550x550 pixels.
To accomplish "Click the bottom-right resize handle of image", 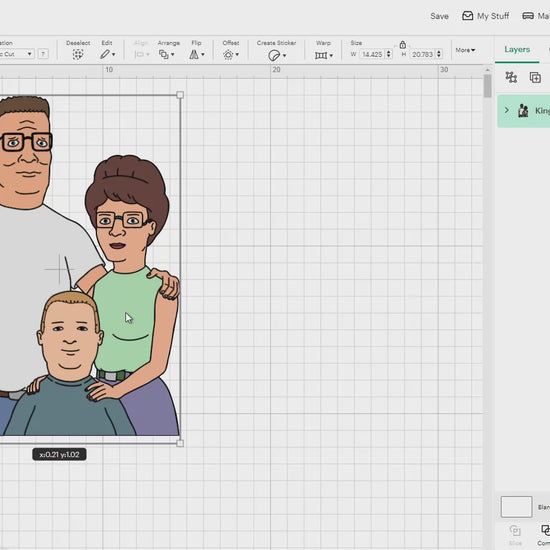I will [180, 443].
